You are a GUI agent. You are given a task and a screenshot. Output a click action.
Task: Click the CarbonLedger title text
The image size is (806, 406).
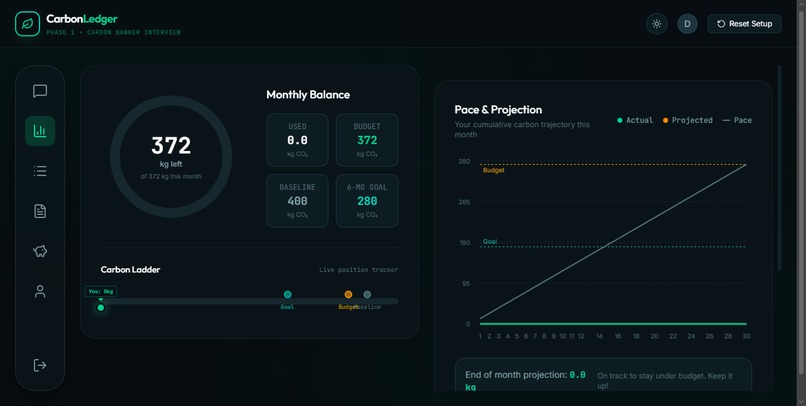pyautogui.click(x=82, y=19)
